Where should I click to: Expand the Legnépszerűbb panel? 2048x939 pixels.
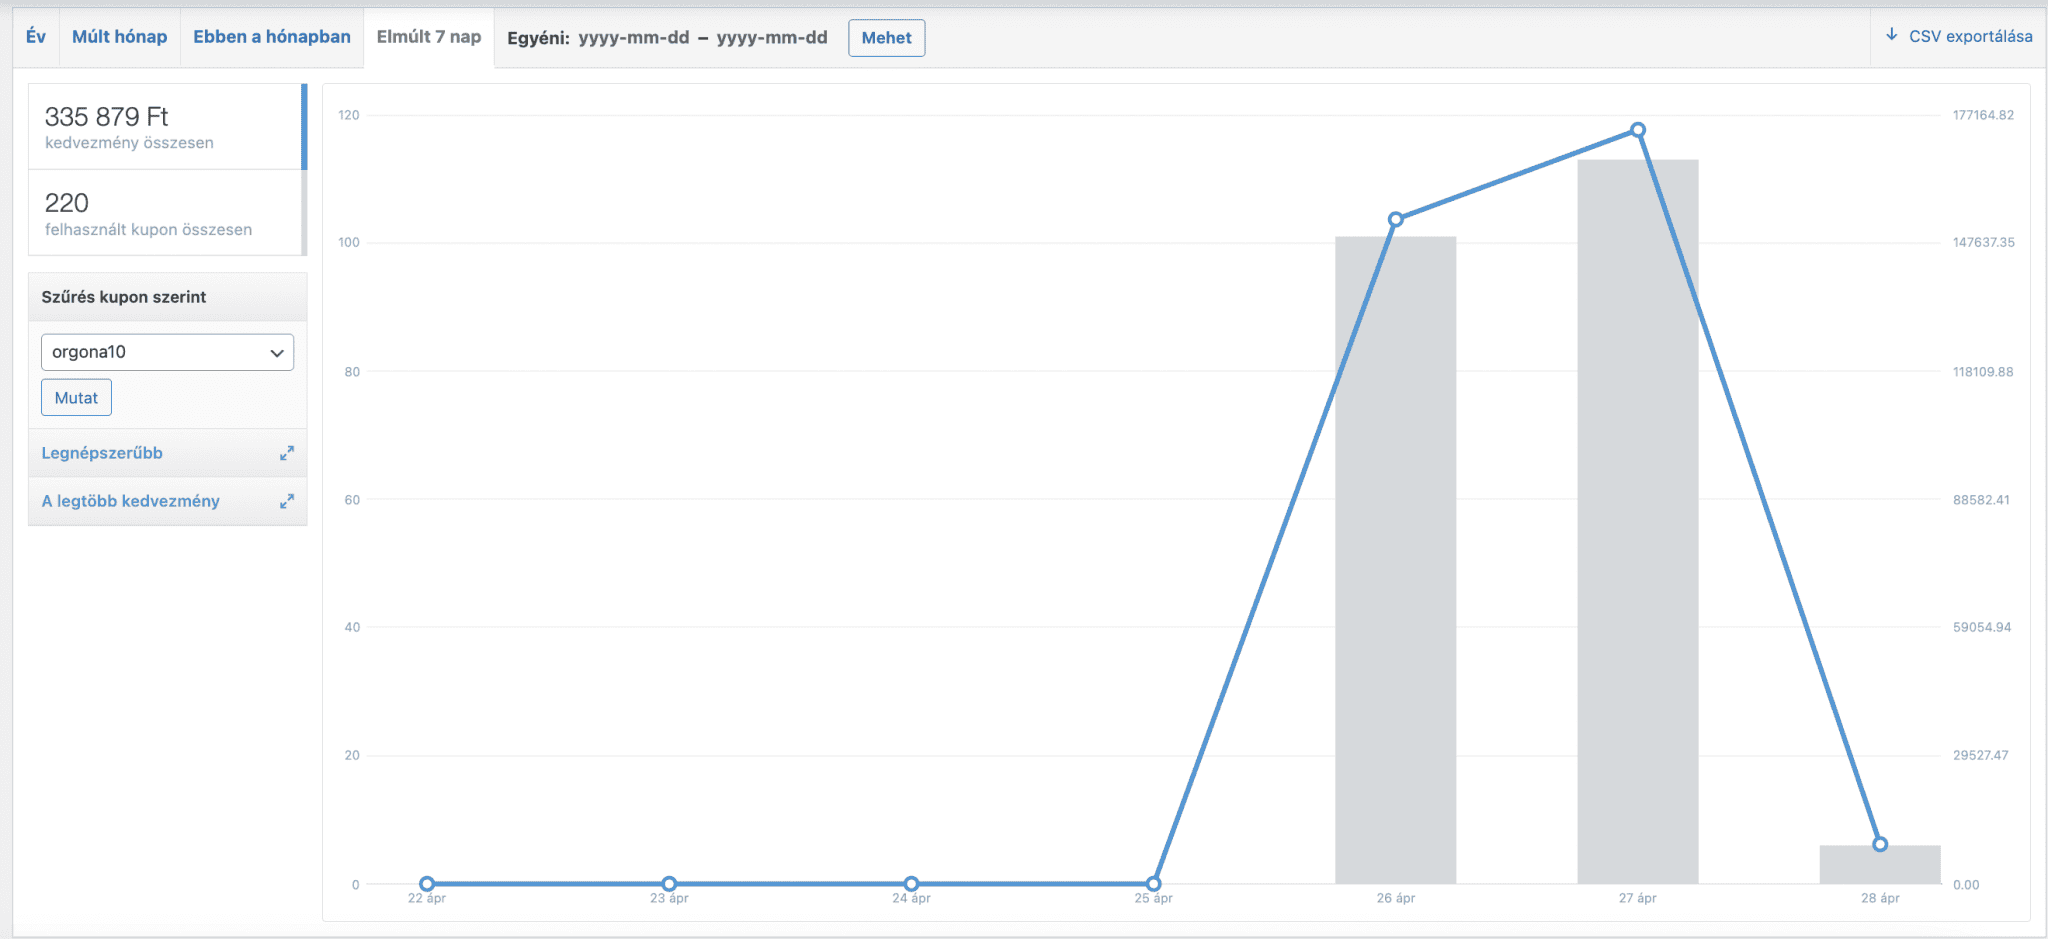click(x=101, y=453)
